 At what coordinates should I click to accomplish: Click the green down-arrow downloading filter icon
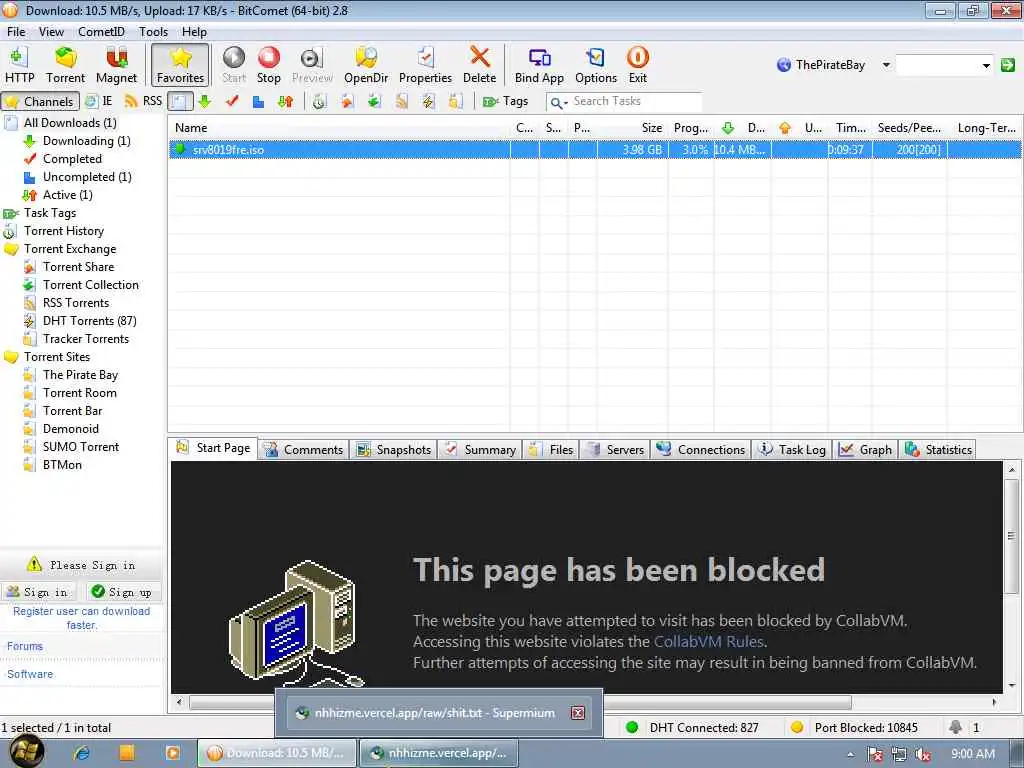pos(205,101)
